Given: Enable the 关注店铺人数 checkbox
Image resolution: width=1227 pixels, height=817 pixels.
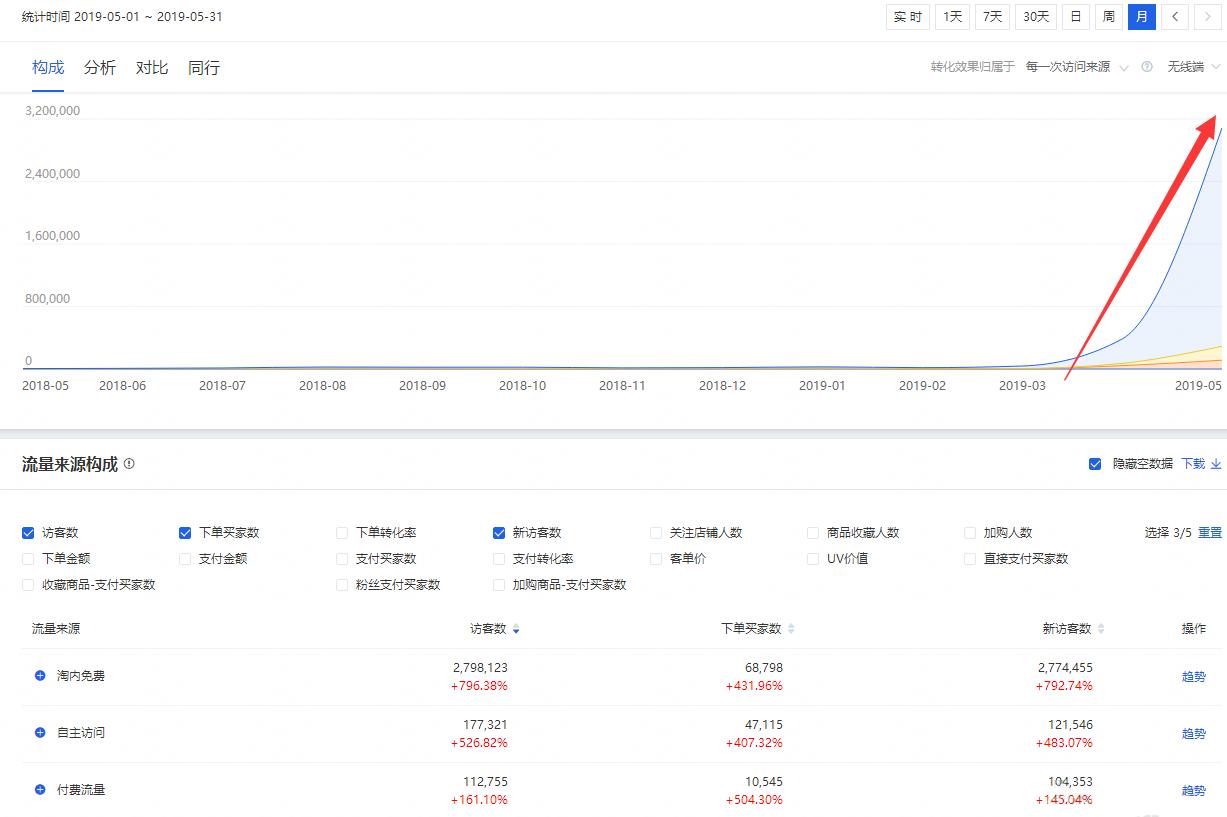Looking at the screenshot, I should tap(656, 533).
